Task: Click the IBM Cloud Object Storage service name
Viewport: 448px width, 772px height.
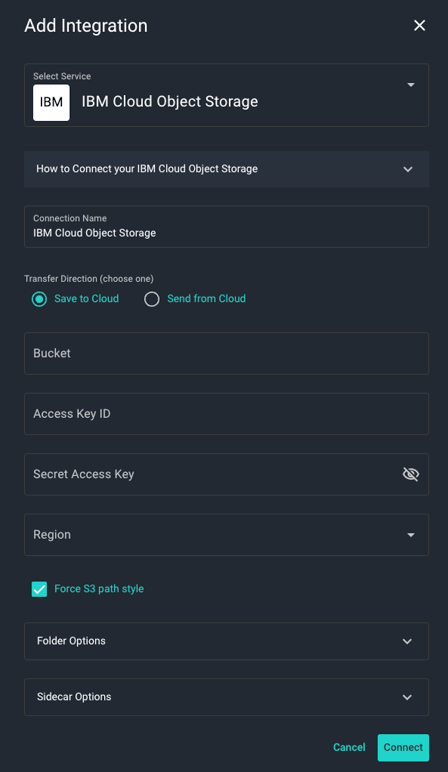Action: coord(170,101)
